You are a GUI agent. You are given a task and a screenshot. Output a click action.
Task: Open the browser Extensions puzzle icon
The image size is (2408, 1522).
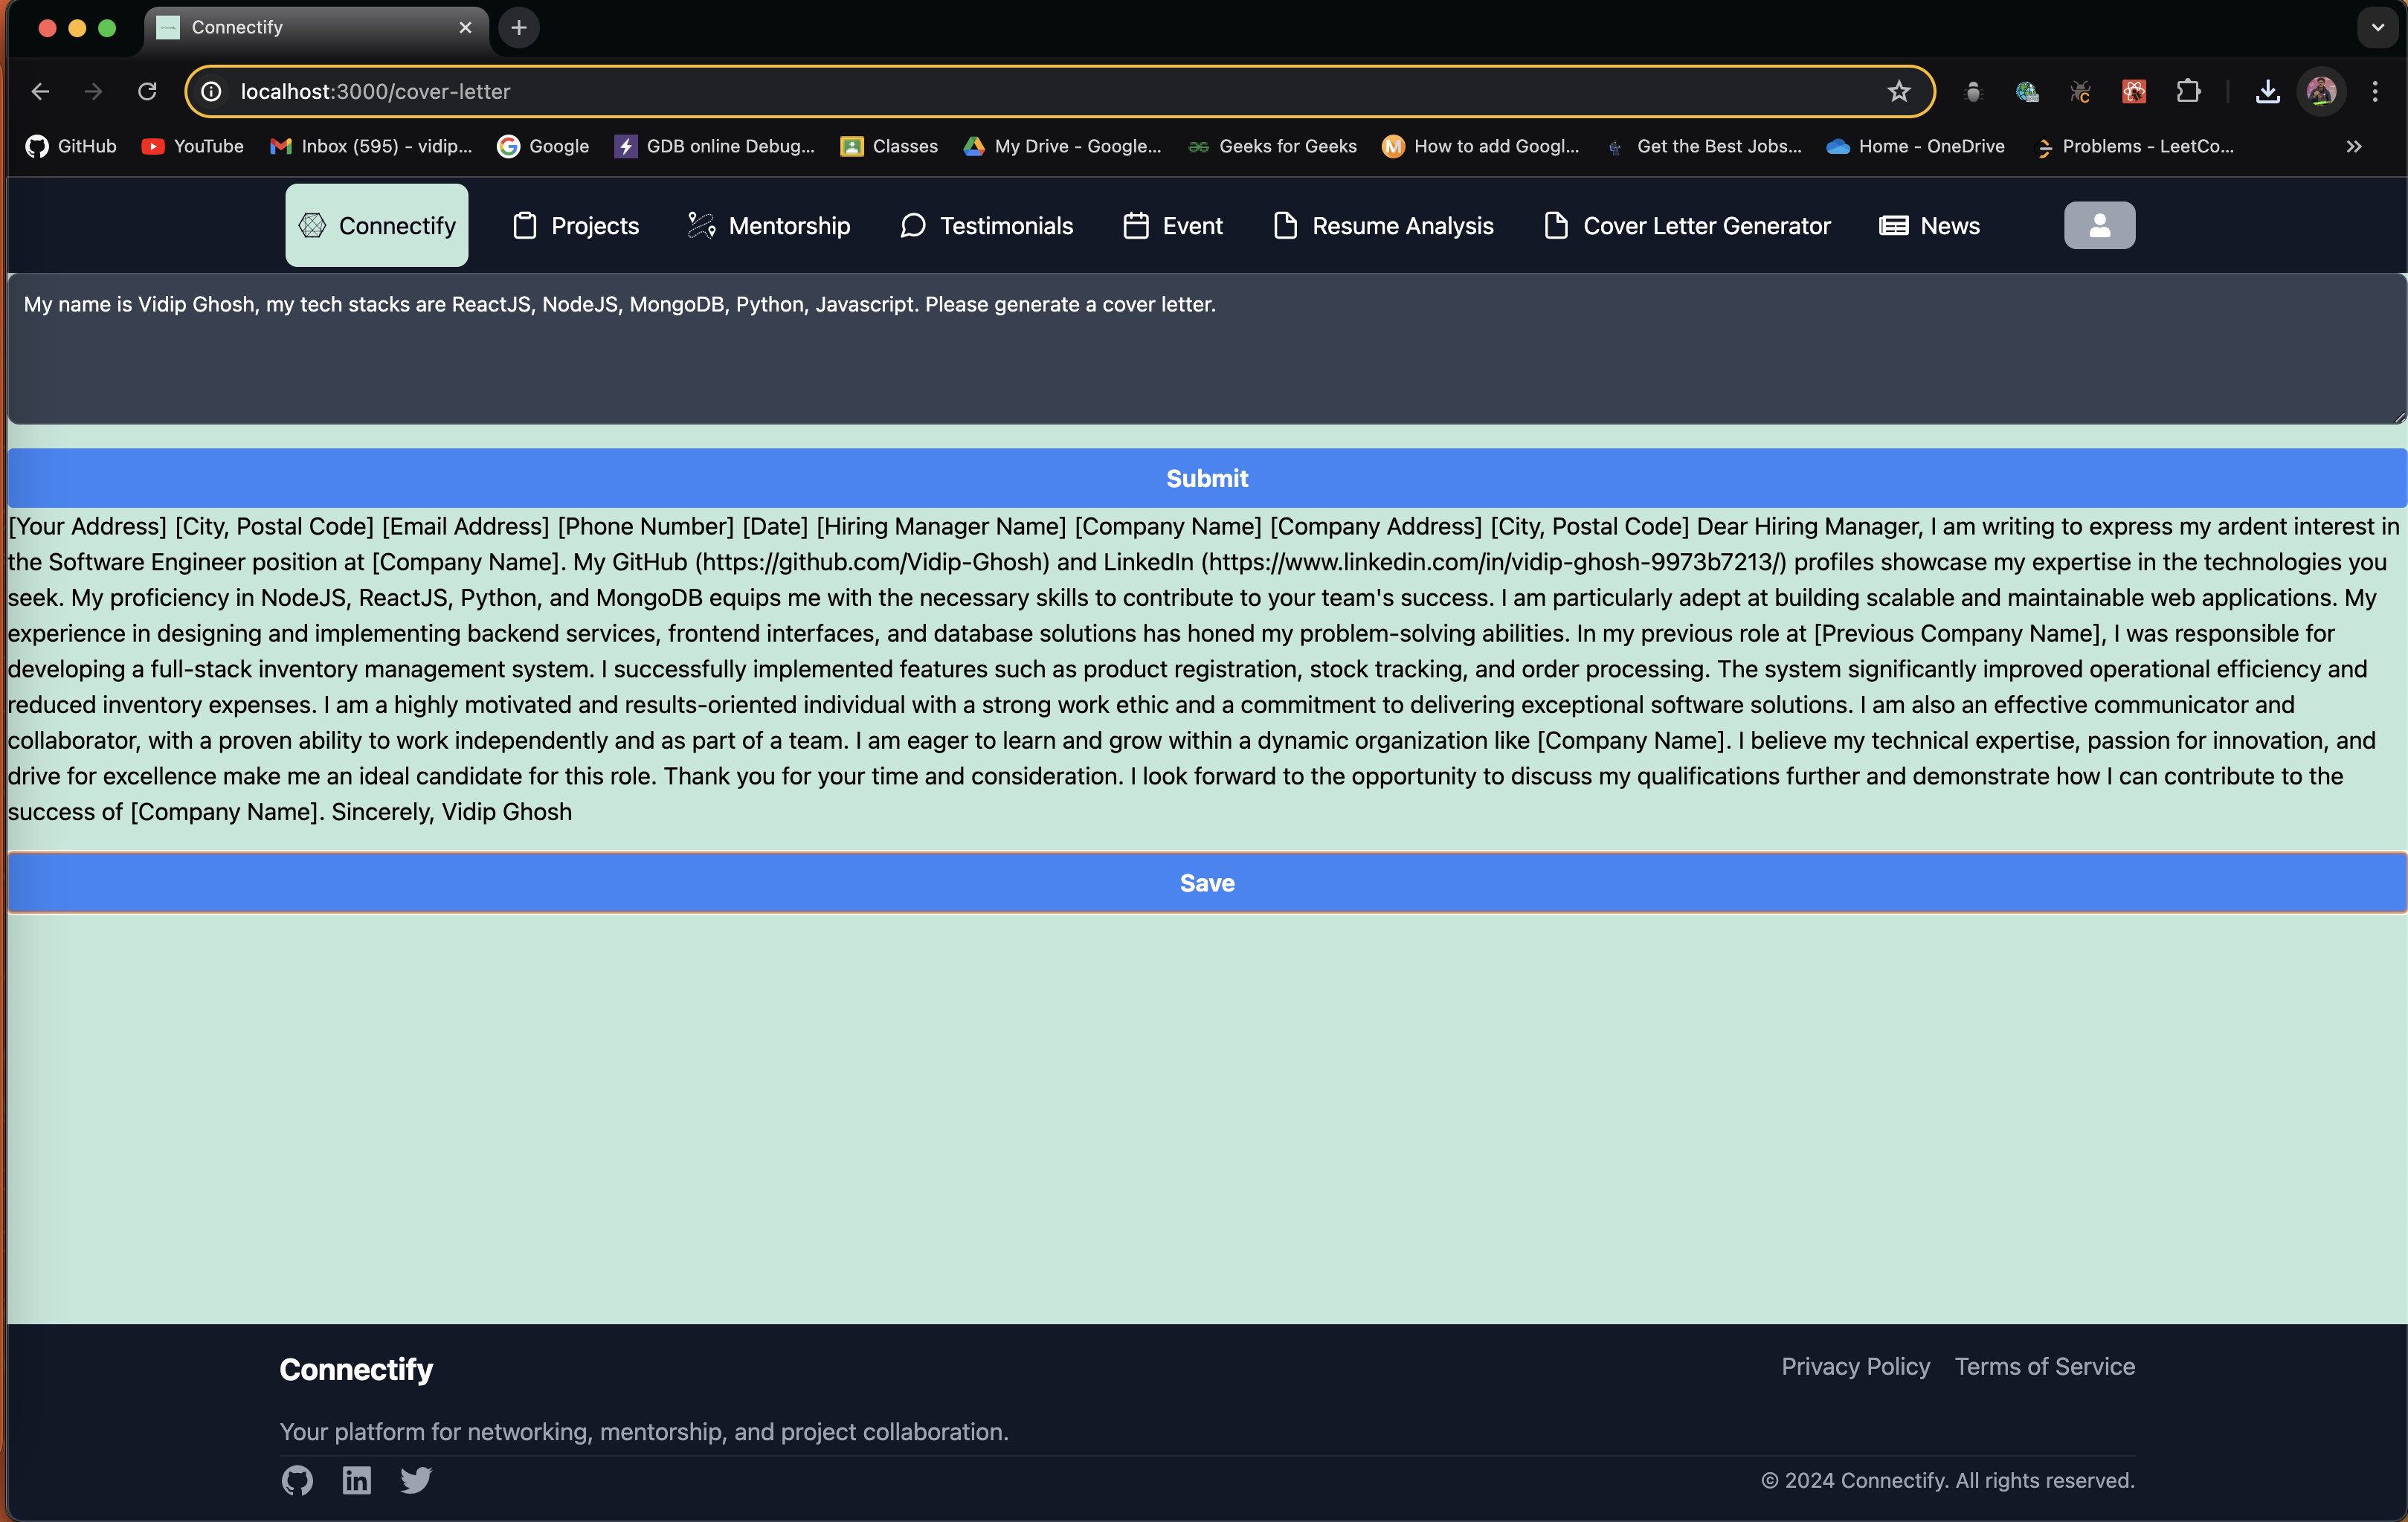[2188, 92]
